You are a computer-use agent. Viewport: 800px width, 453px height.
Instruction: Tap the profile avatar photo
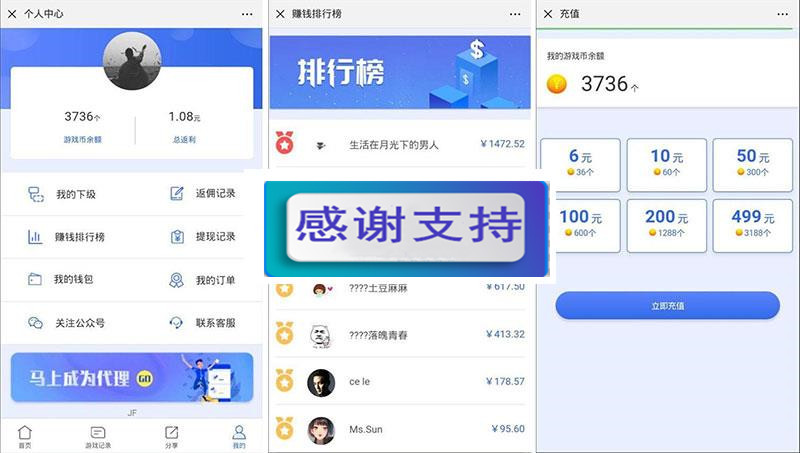tap(132, 61)
